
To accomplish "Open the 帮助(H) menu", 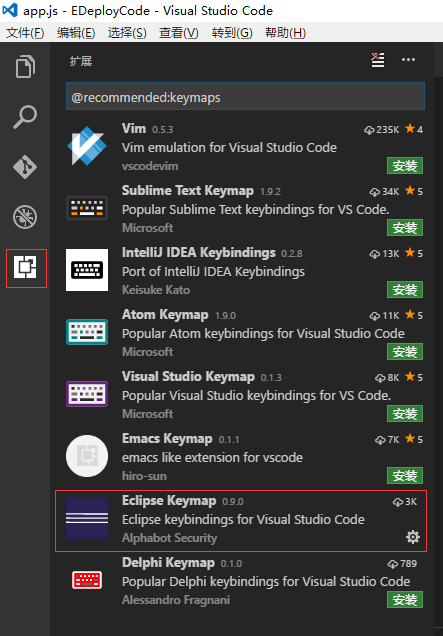I will click(x=285, y=33).
